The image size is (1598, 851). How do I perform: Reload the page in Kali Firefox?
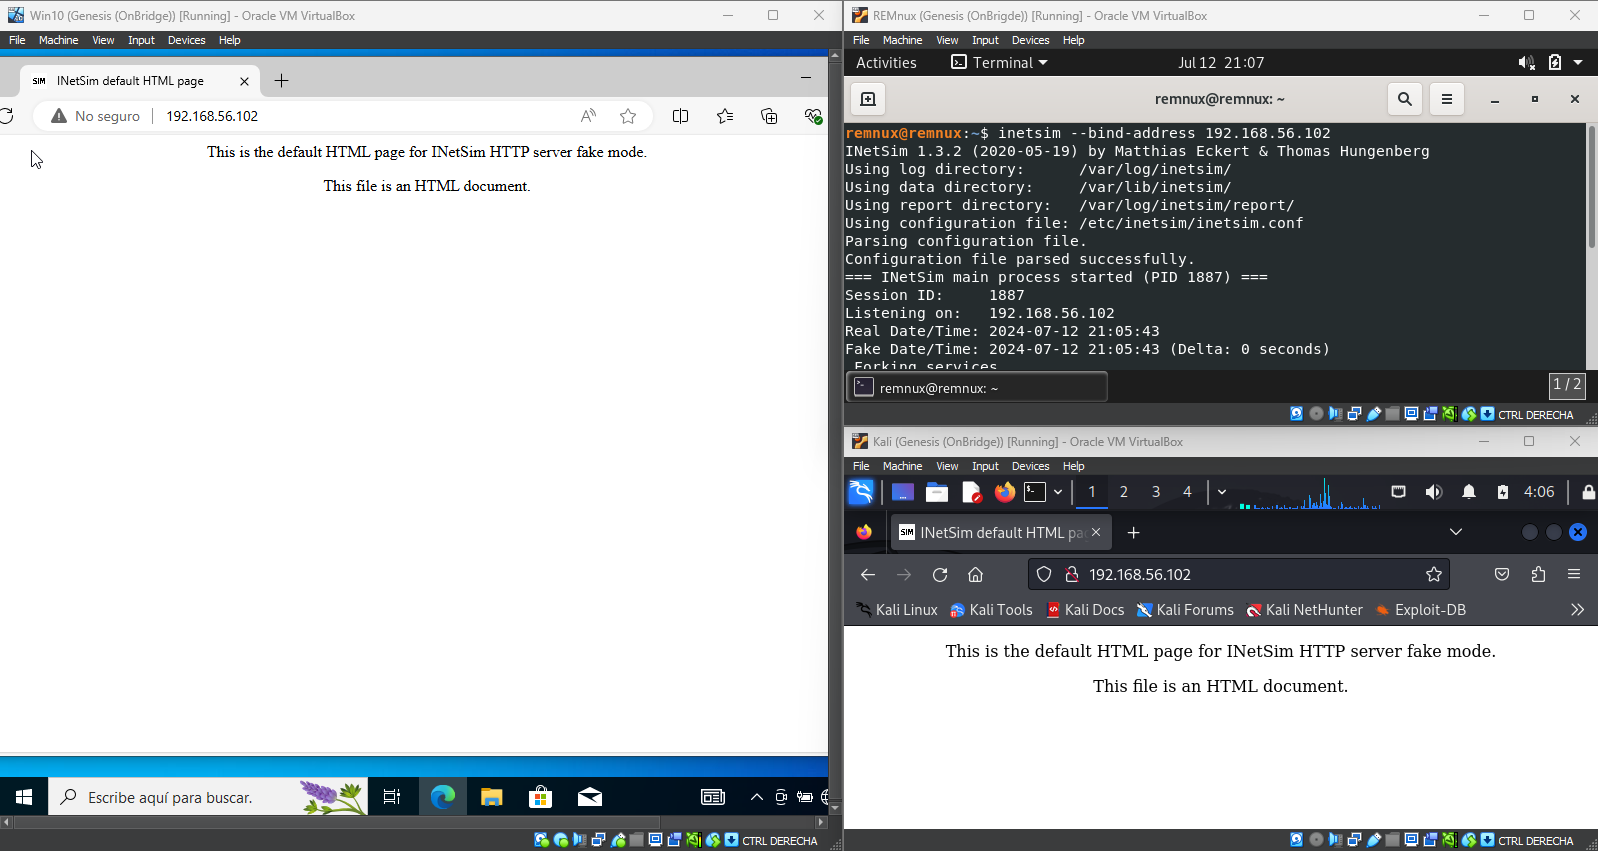940,575
